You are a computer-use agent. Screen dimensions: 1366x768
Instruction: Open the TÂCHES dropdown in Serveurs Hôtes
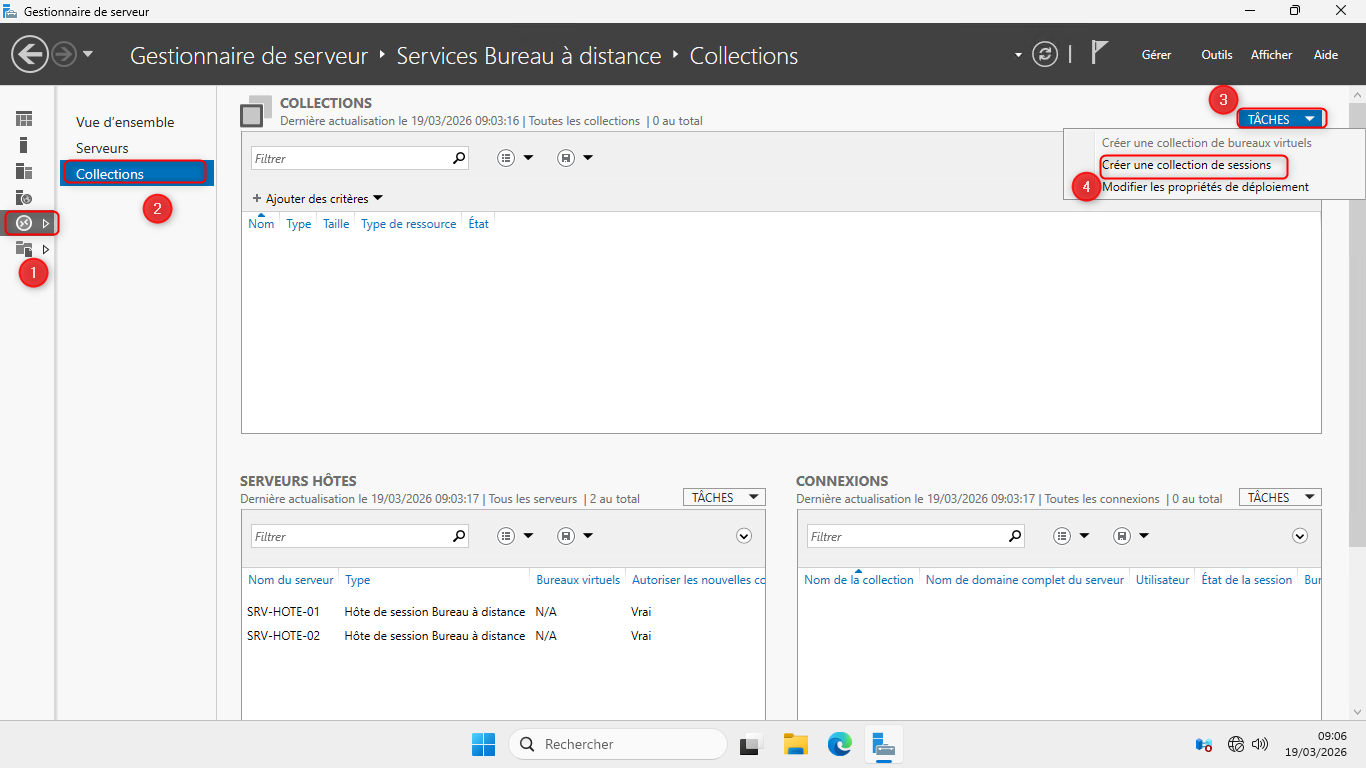(723, 497)
